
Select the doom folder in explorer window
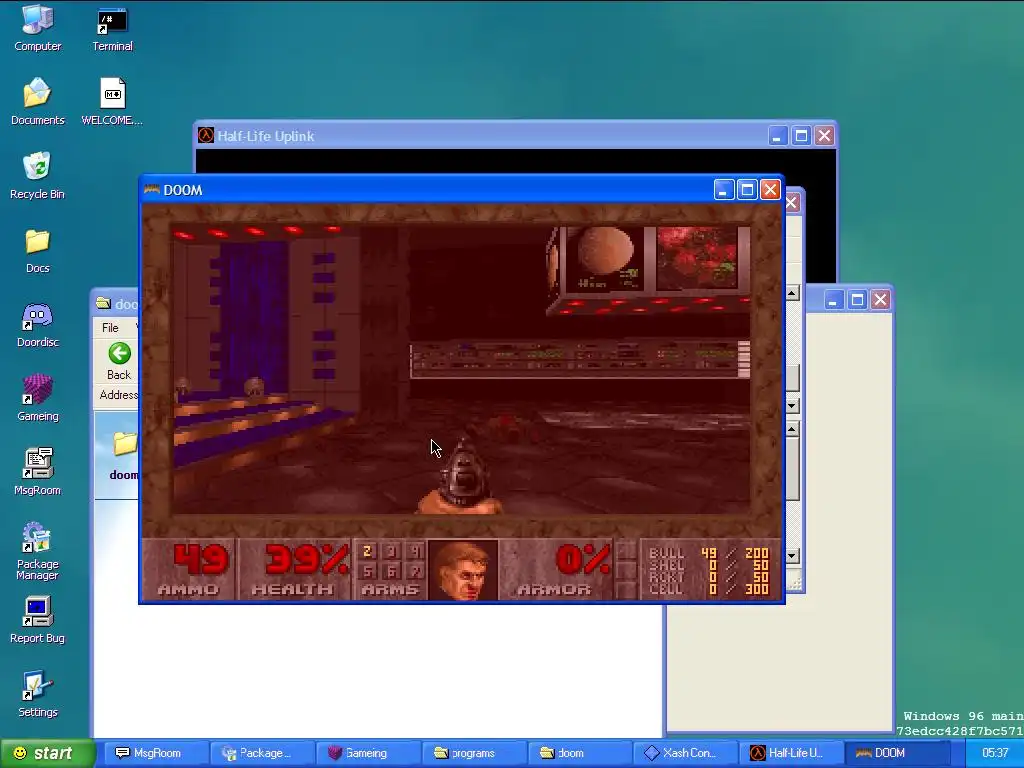[123, 457]
